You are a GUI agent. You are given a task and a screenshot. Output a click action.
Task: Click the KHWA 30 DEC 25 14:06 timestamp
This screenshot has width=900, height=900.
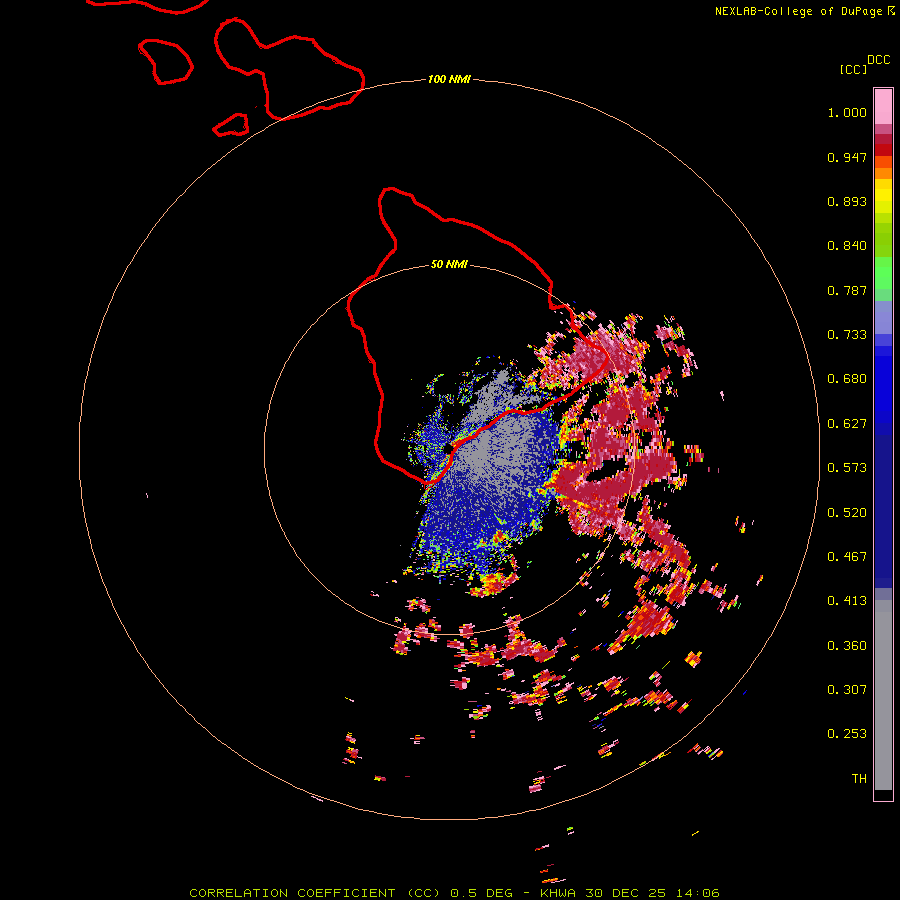click(x=630, y=893)
